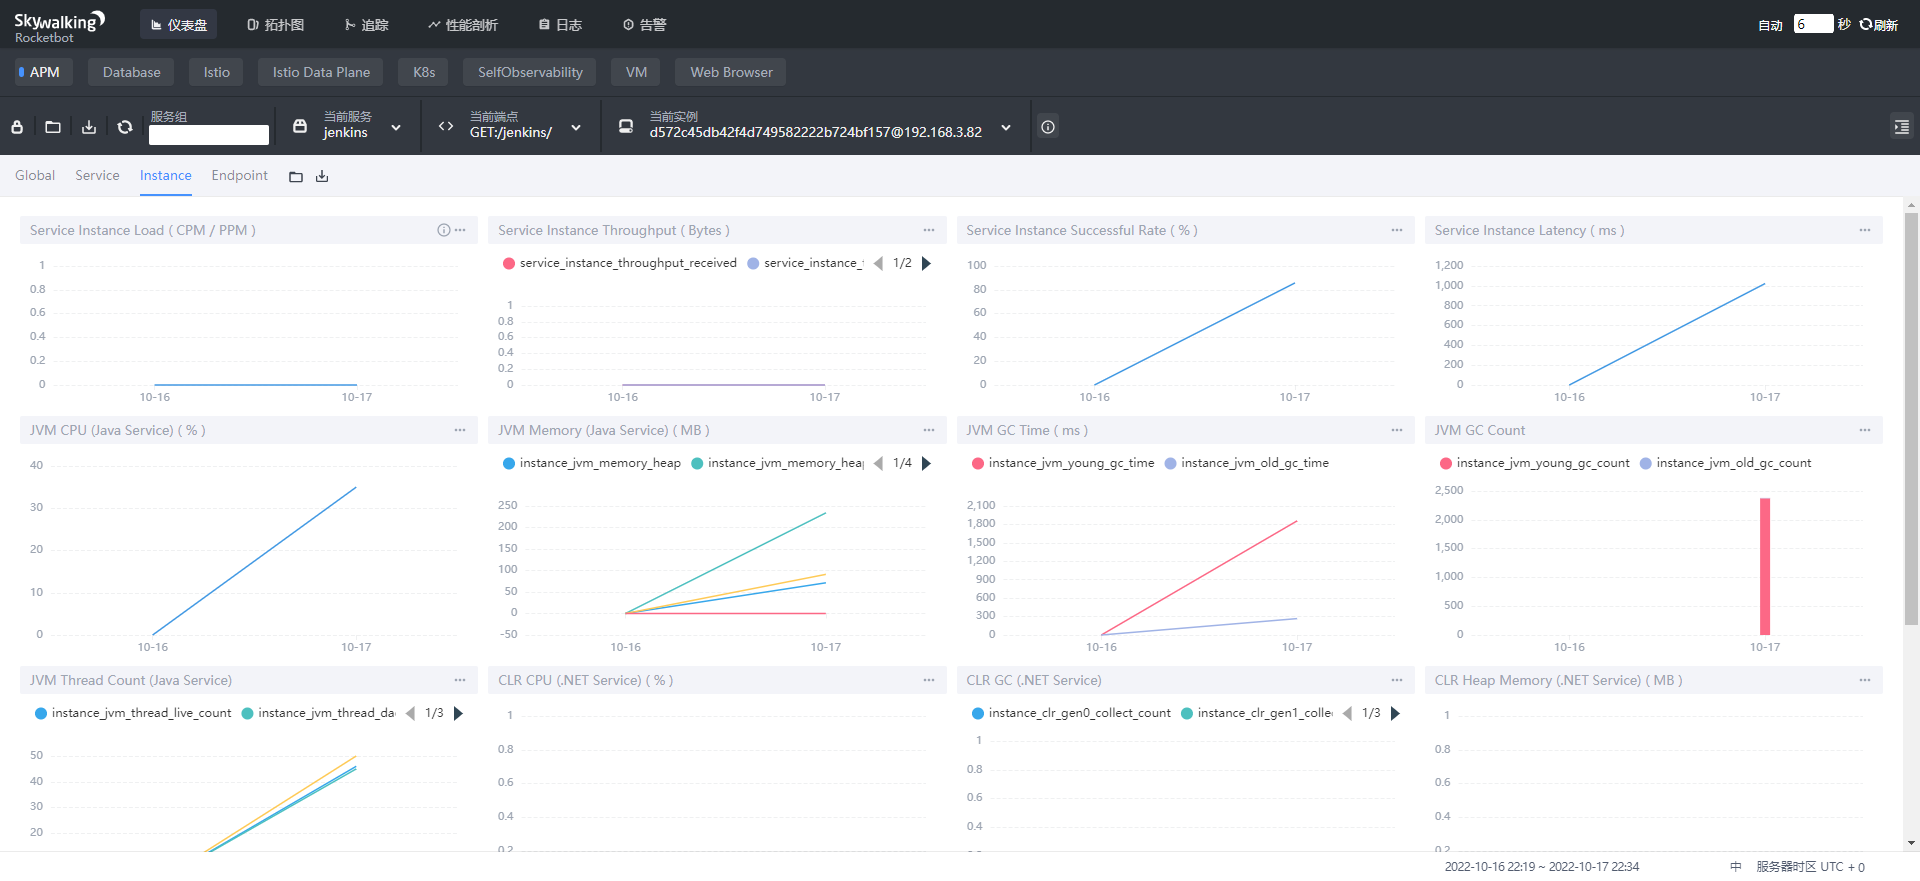1920x881 pixels.
Task: Open more menu on JVM Thread Count panel
Action: [x=460, y=680]
